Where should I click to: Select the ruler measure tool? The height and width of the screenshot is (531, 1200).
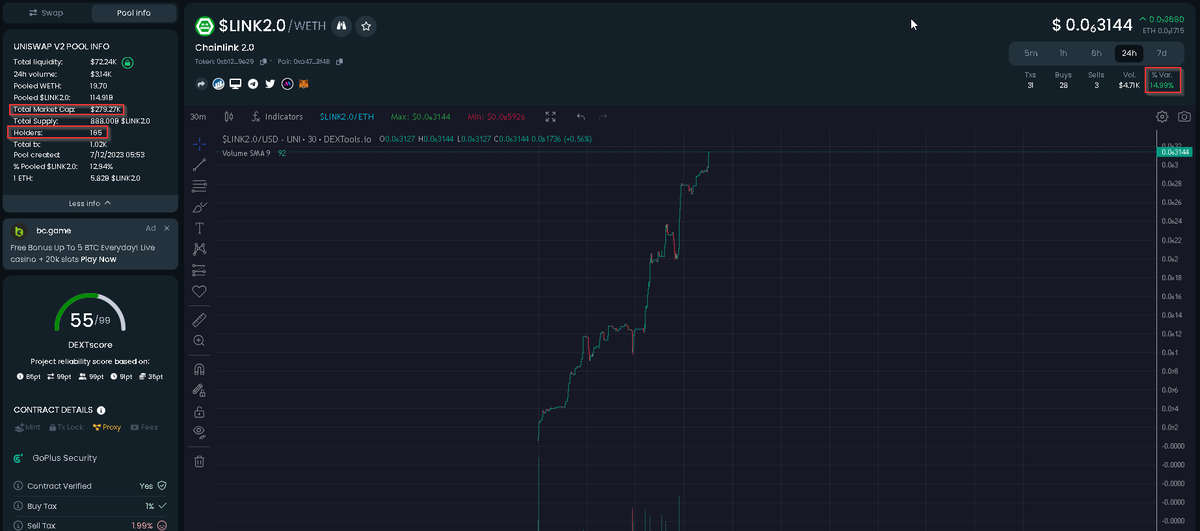tap(199, 320)
